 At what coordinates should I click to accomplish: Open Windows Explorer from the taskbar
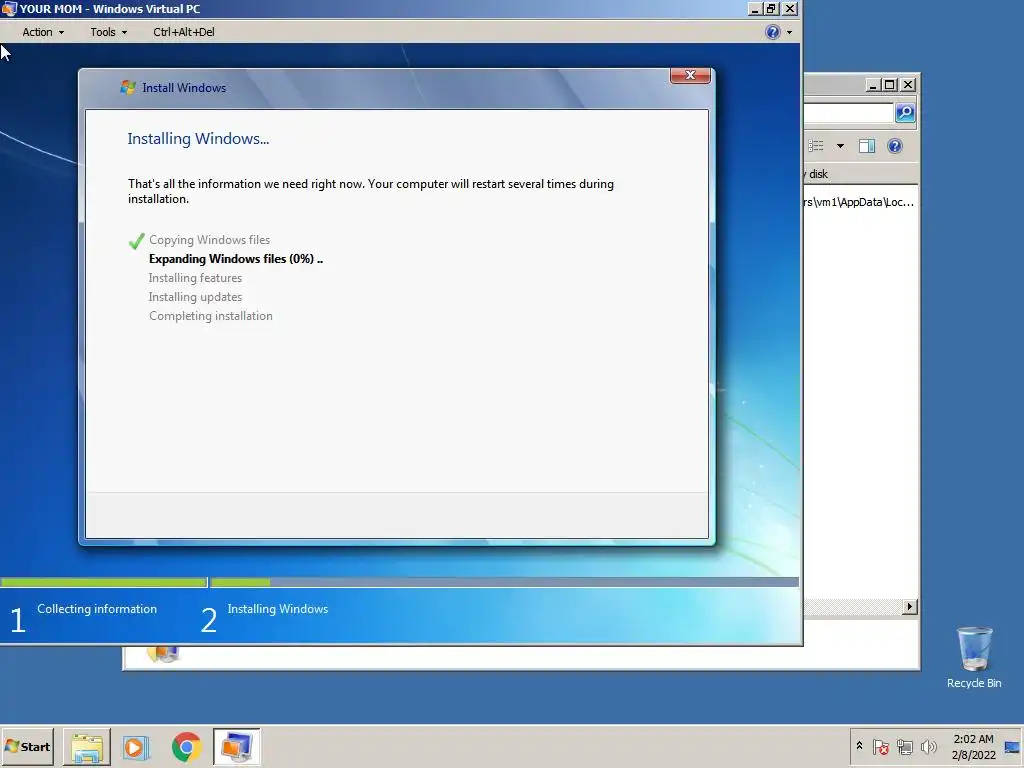click(87, 747)
